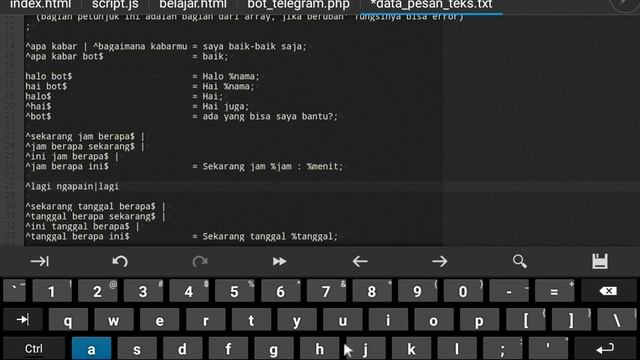Screen dimensions: 640x360
Task: Switch to index.html tab
Action: point(40,4)
